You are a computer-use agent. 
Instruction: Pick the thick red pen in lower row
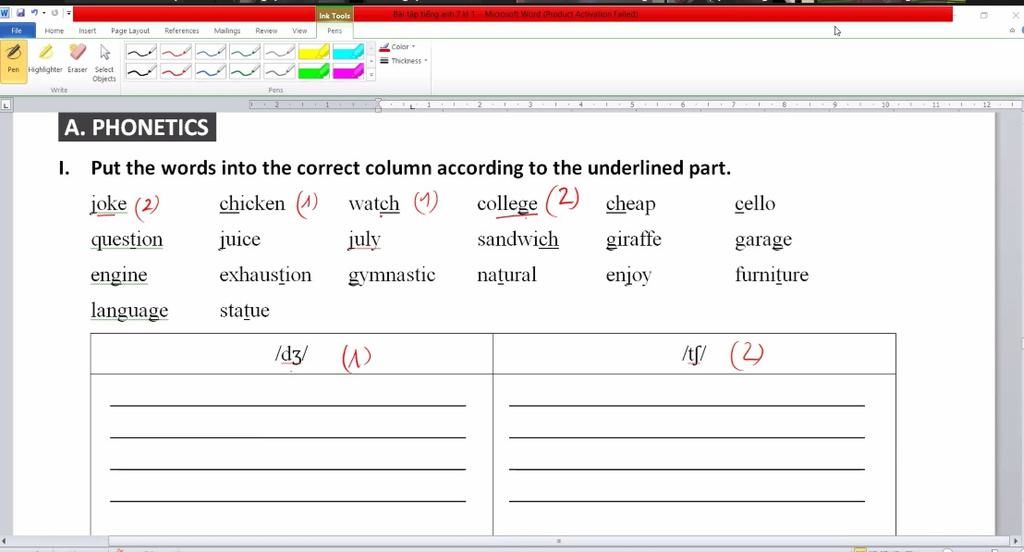tap(176, 71)
